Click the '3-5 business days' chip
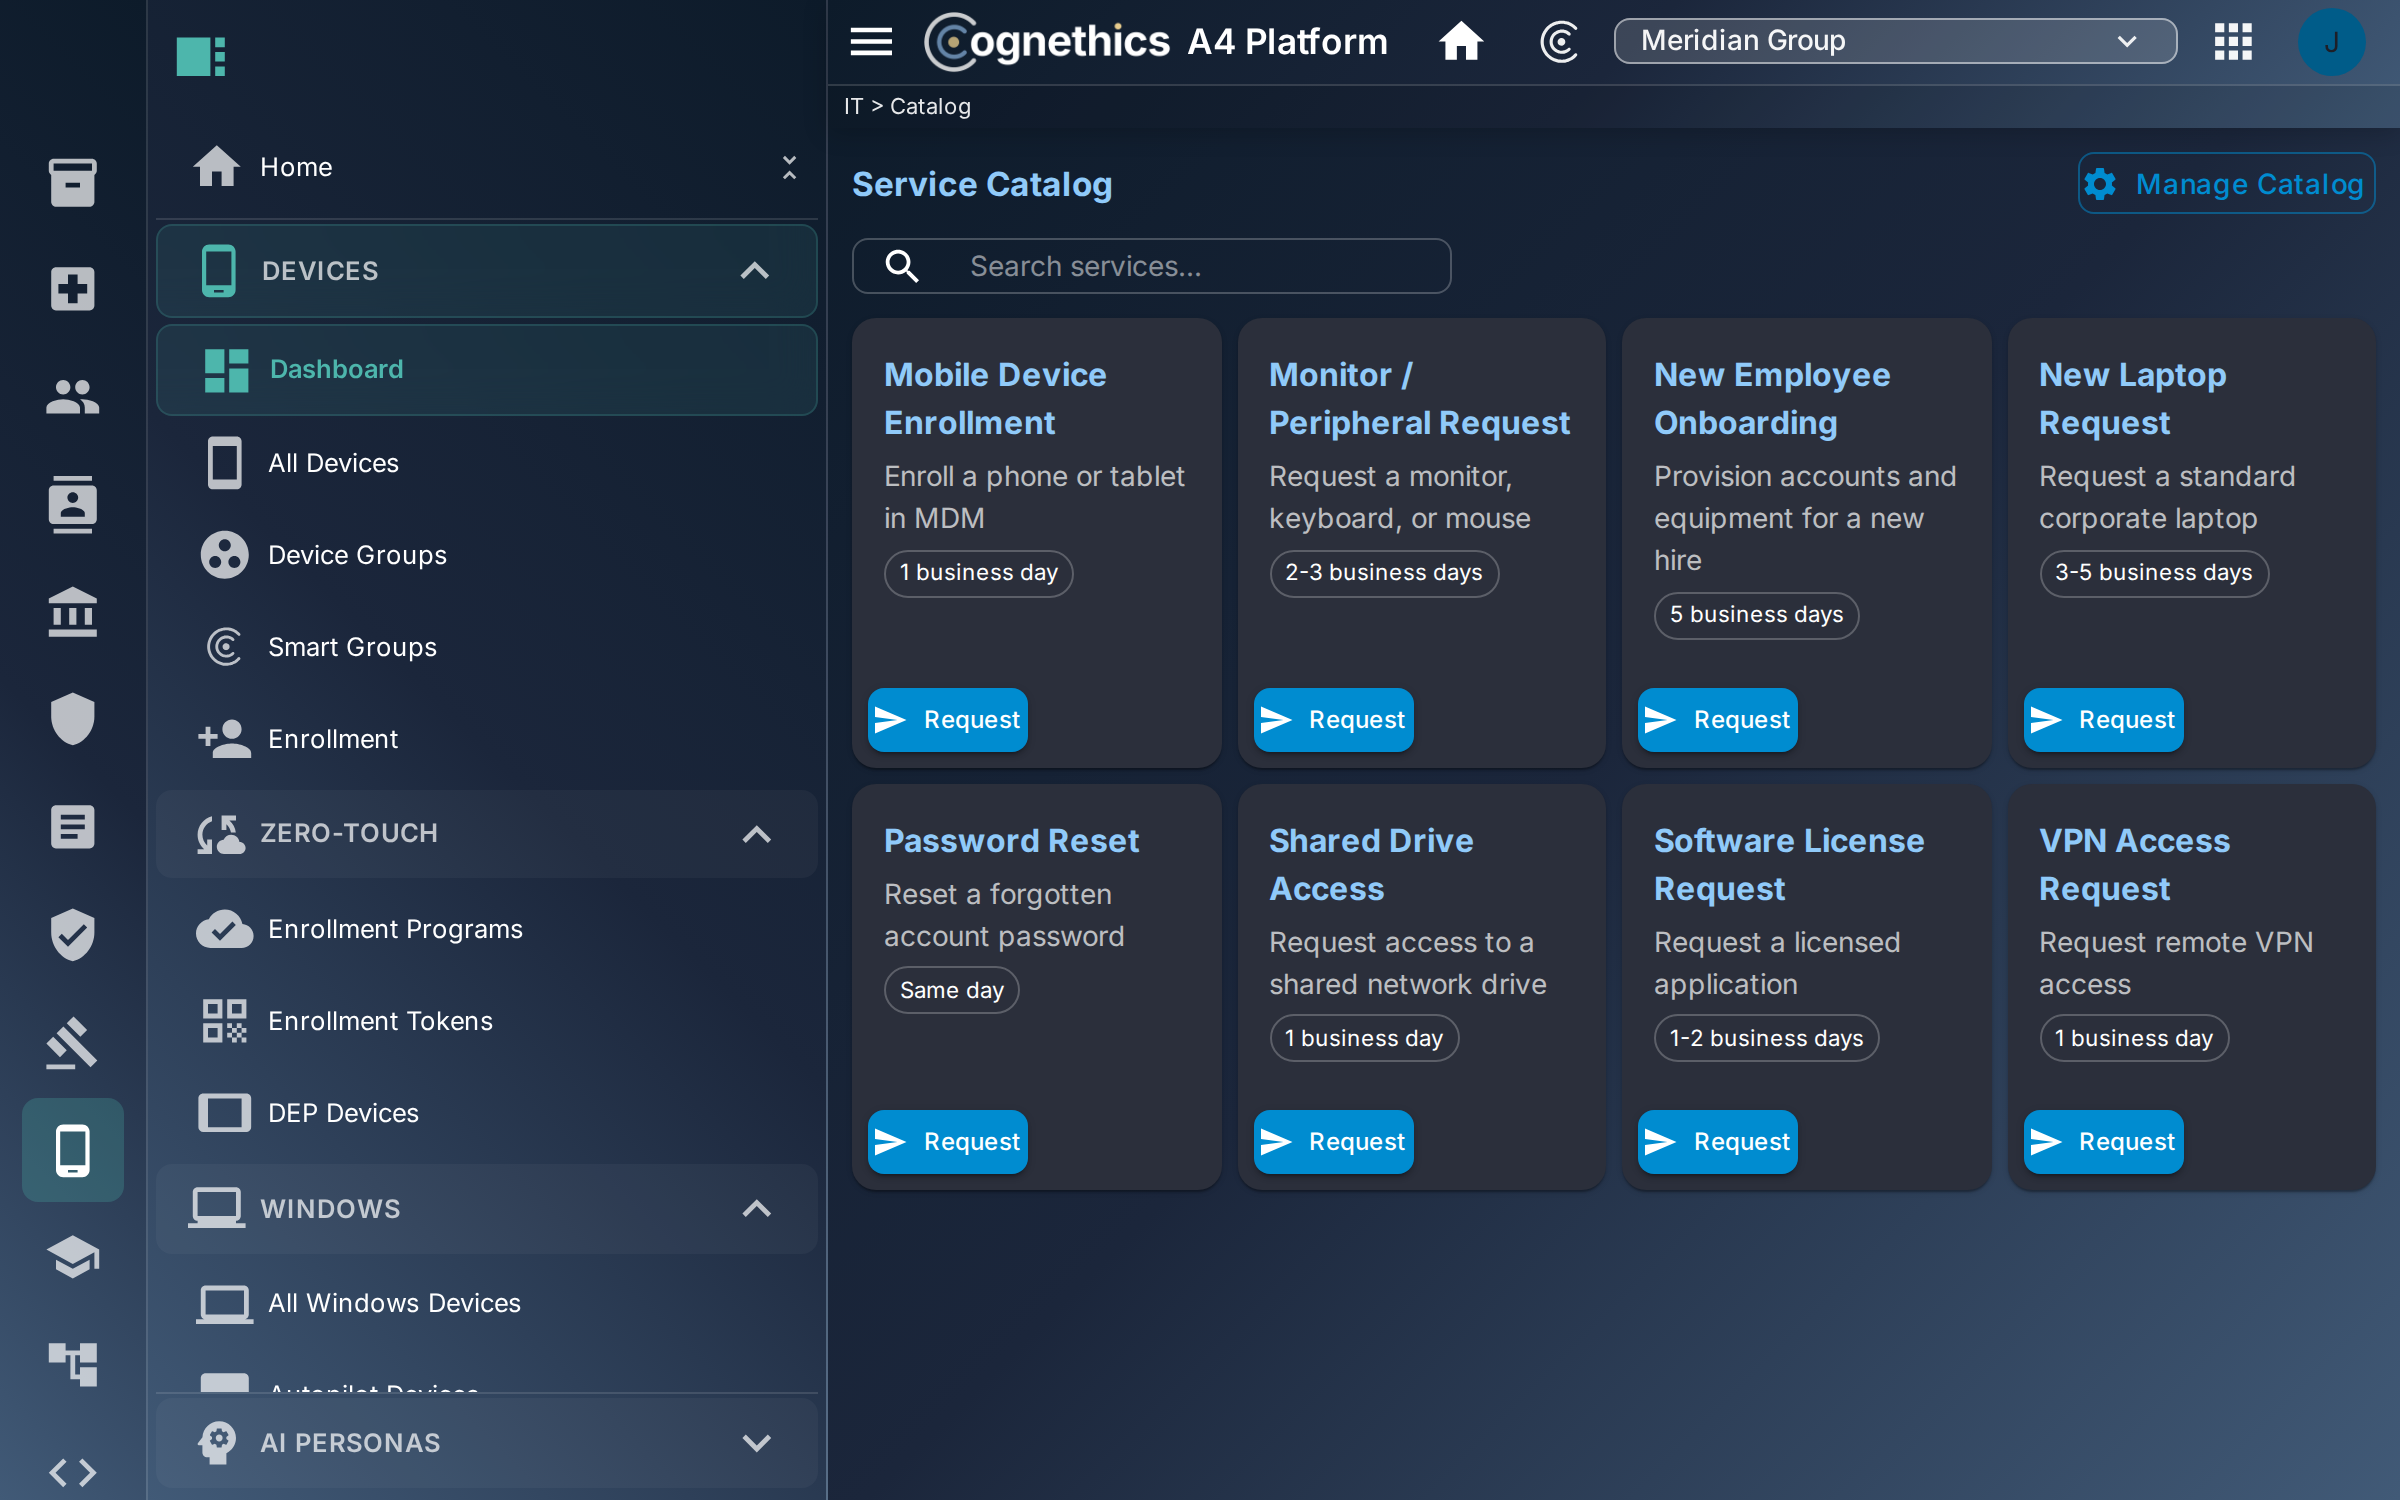2400x1500 pixels. (2154, 573)
